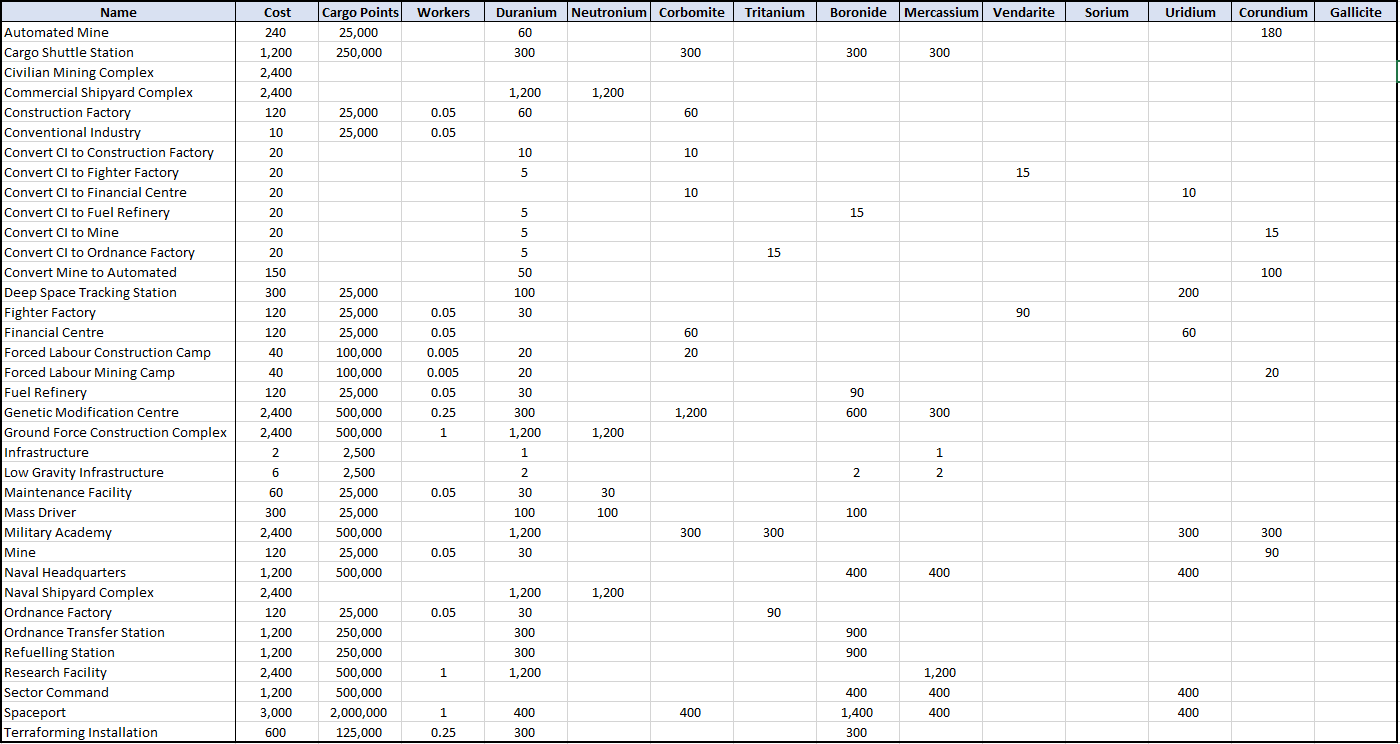Select the Mercassium column header

click(940, 12)
